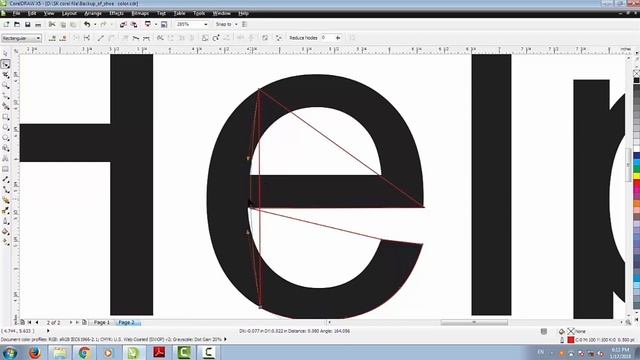The width and height of the screenshot is (640, 360).
Task: Select the Pick tool
Action: (x=5, y=54)
